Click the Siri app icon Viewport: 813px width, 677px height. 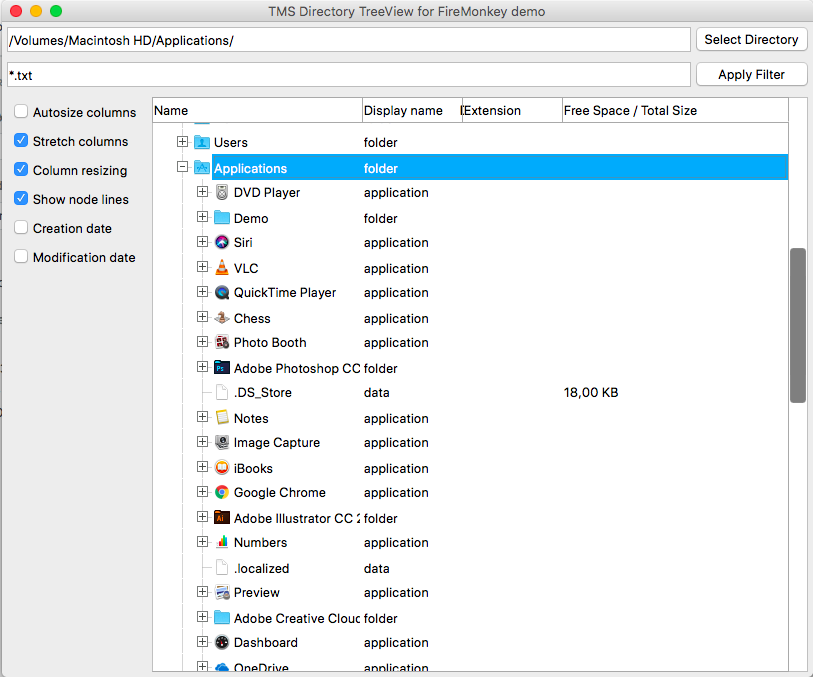tap(222, 242)
